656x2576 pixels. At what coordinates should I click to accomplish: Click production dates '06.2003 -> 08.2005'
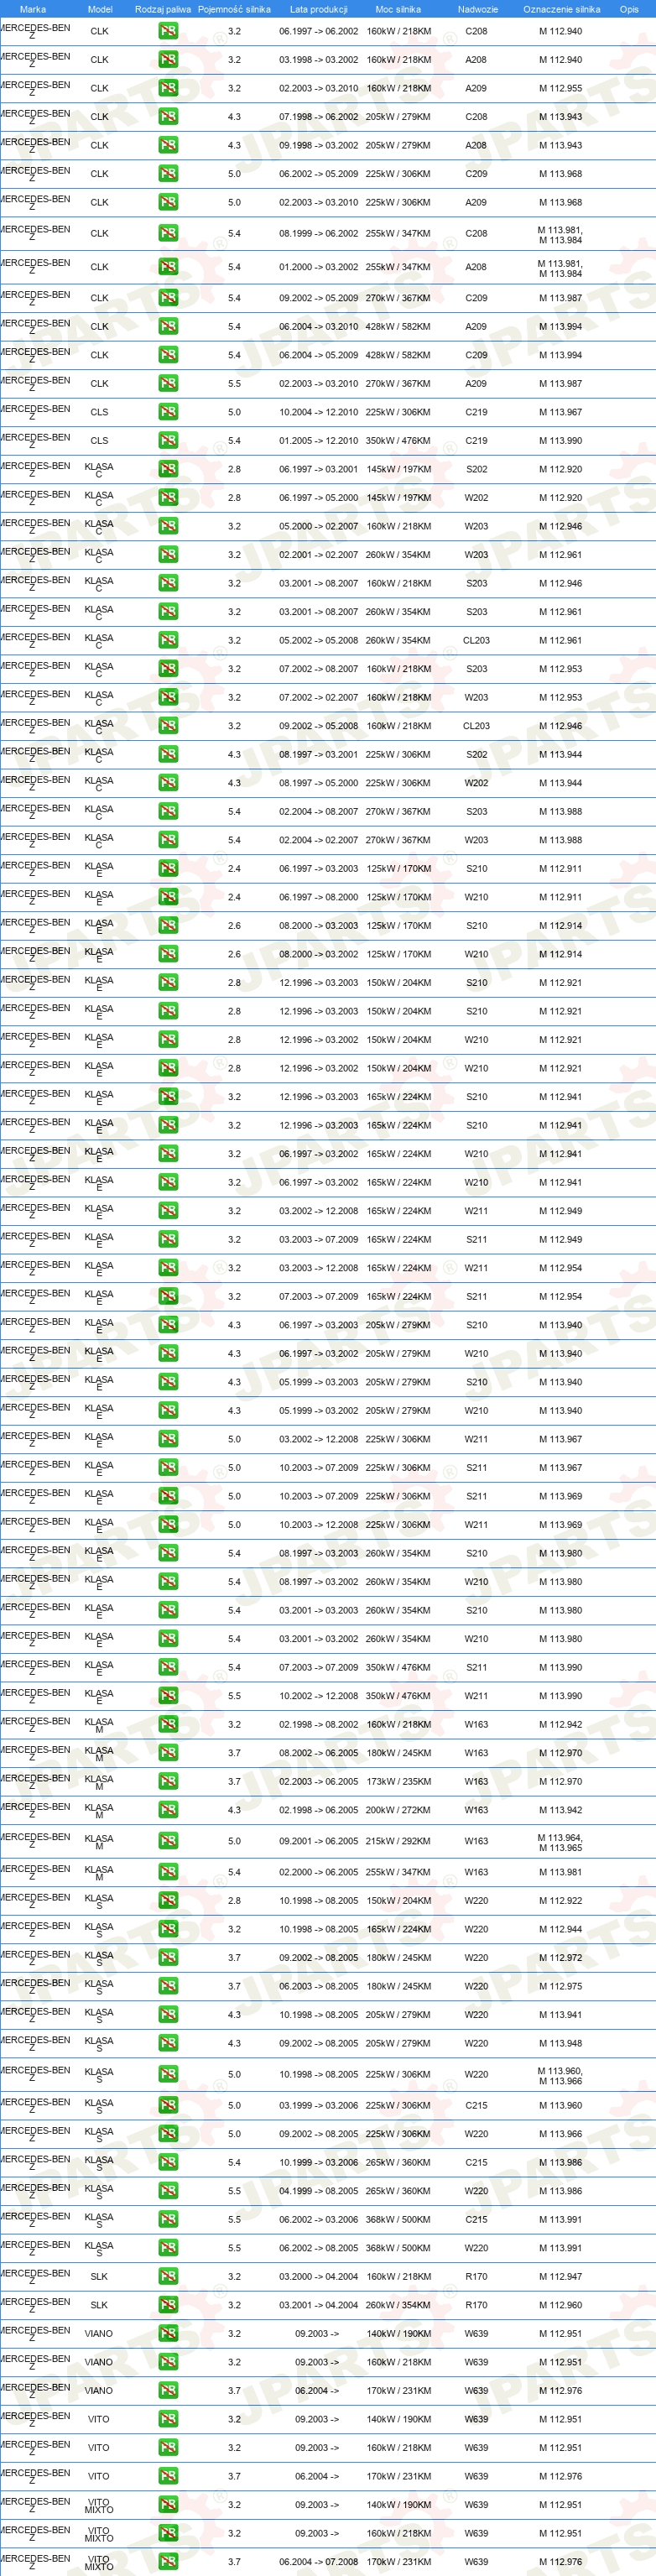coord(319,1986)
